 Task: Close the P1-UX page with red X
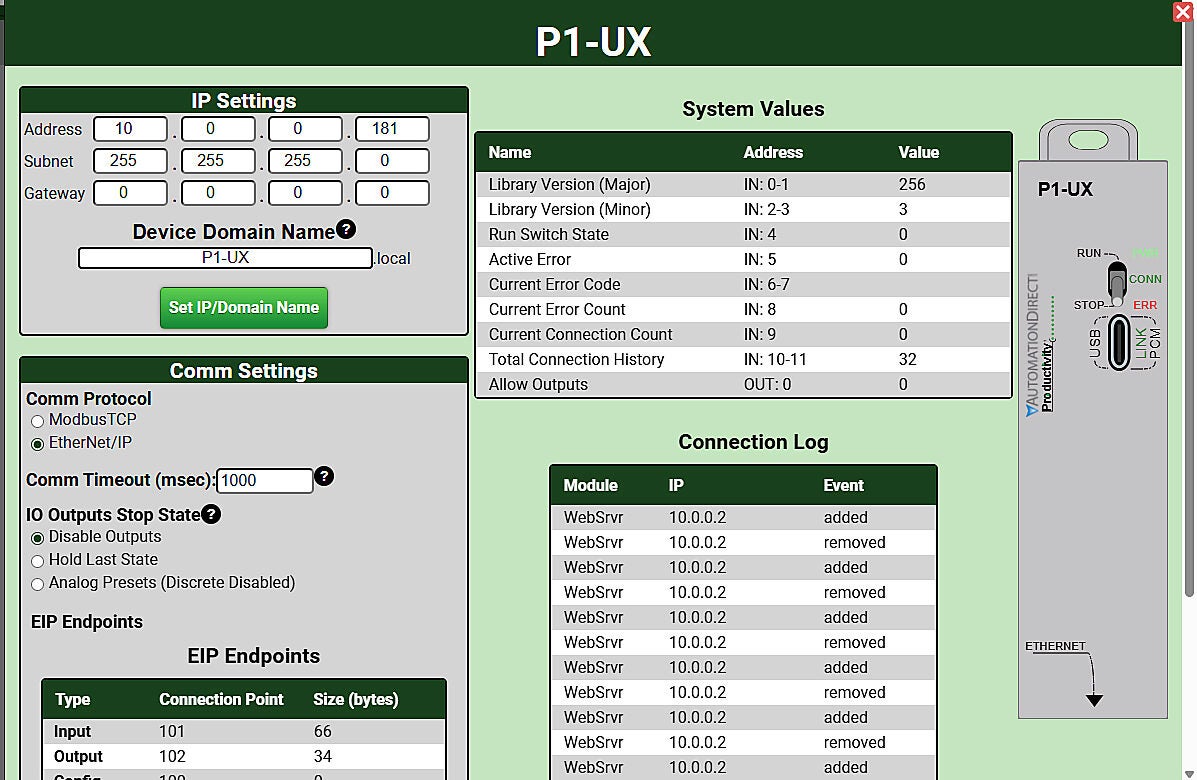[1183, 12]
